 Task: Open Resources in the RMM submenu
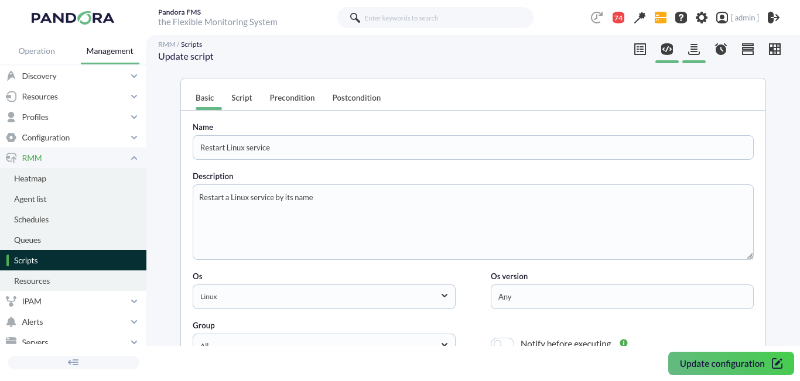pos(73,281)
